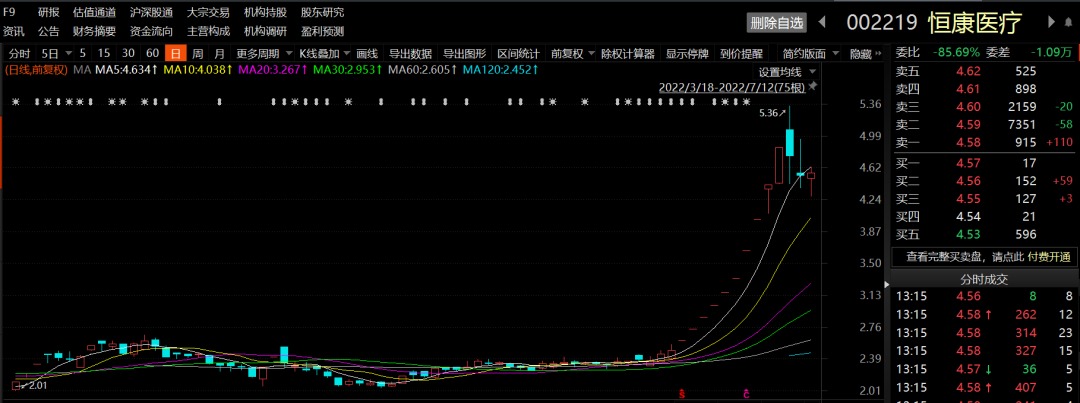Screen dimensions: 1080x403
Task: Open the 研报 menu item
Action: (x=48, y=12)
